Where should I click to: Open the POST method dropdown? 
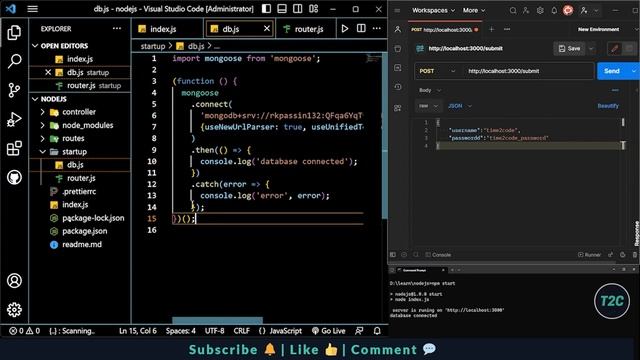coord(437,71)
